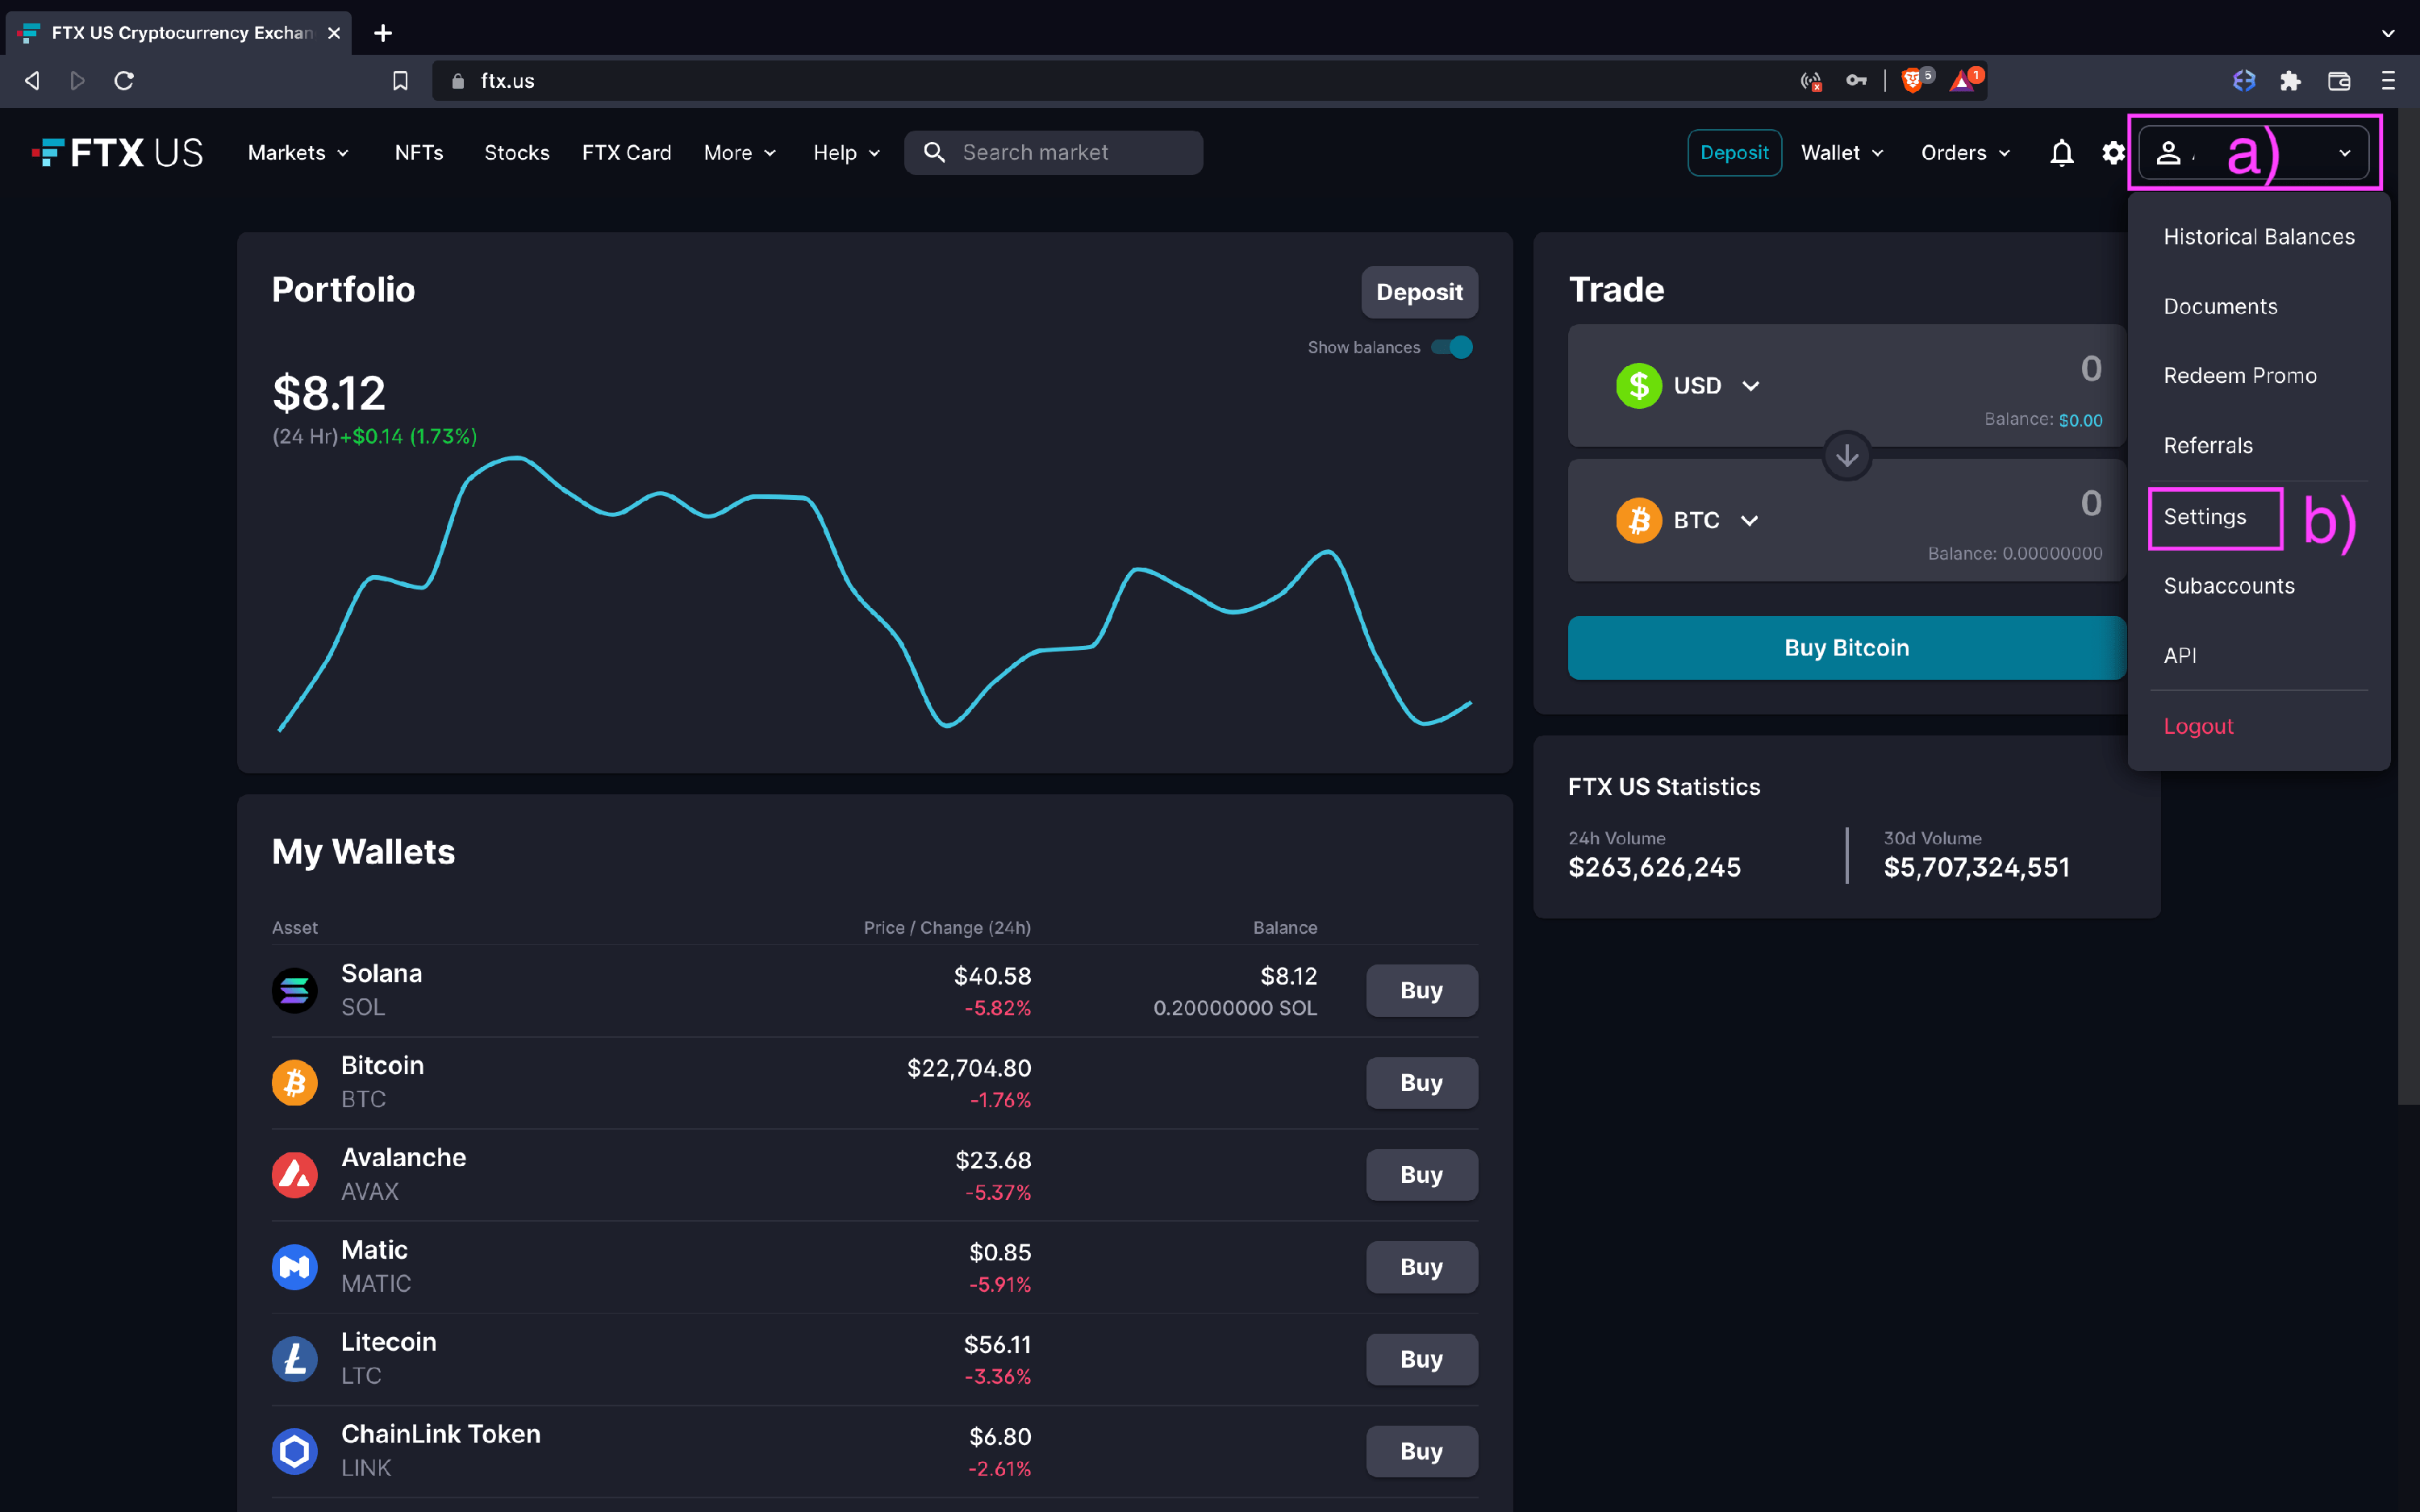Open the user account profile menu

pos(2254,153)
